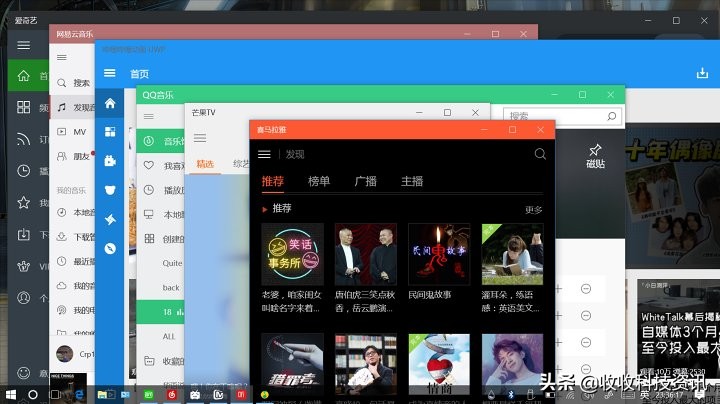Select the Discover music item in NetEase Cloud Music

73,107
